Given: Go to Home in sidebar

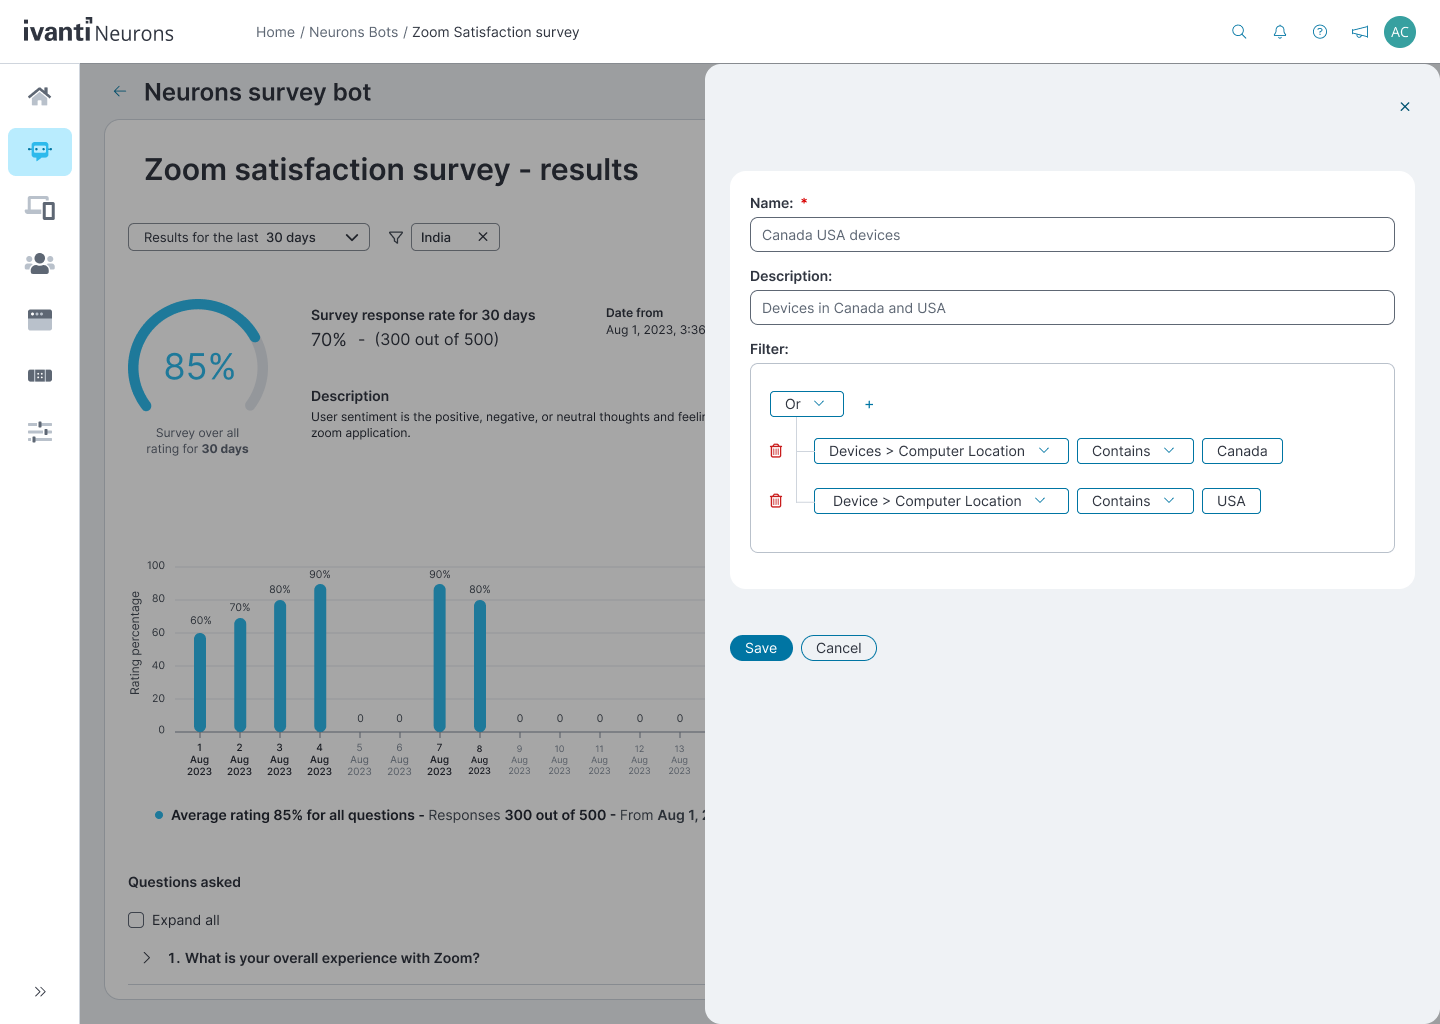Looking at the screenshot, I should point(40,96).
